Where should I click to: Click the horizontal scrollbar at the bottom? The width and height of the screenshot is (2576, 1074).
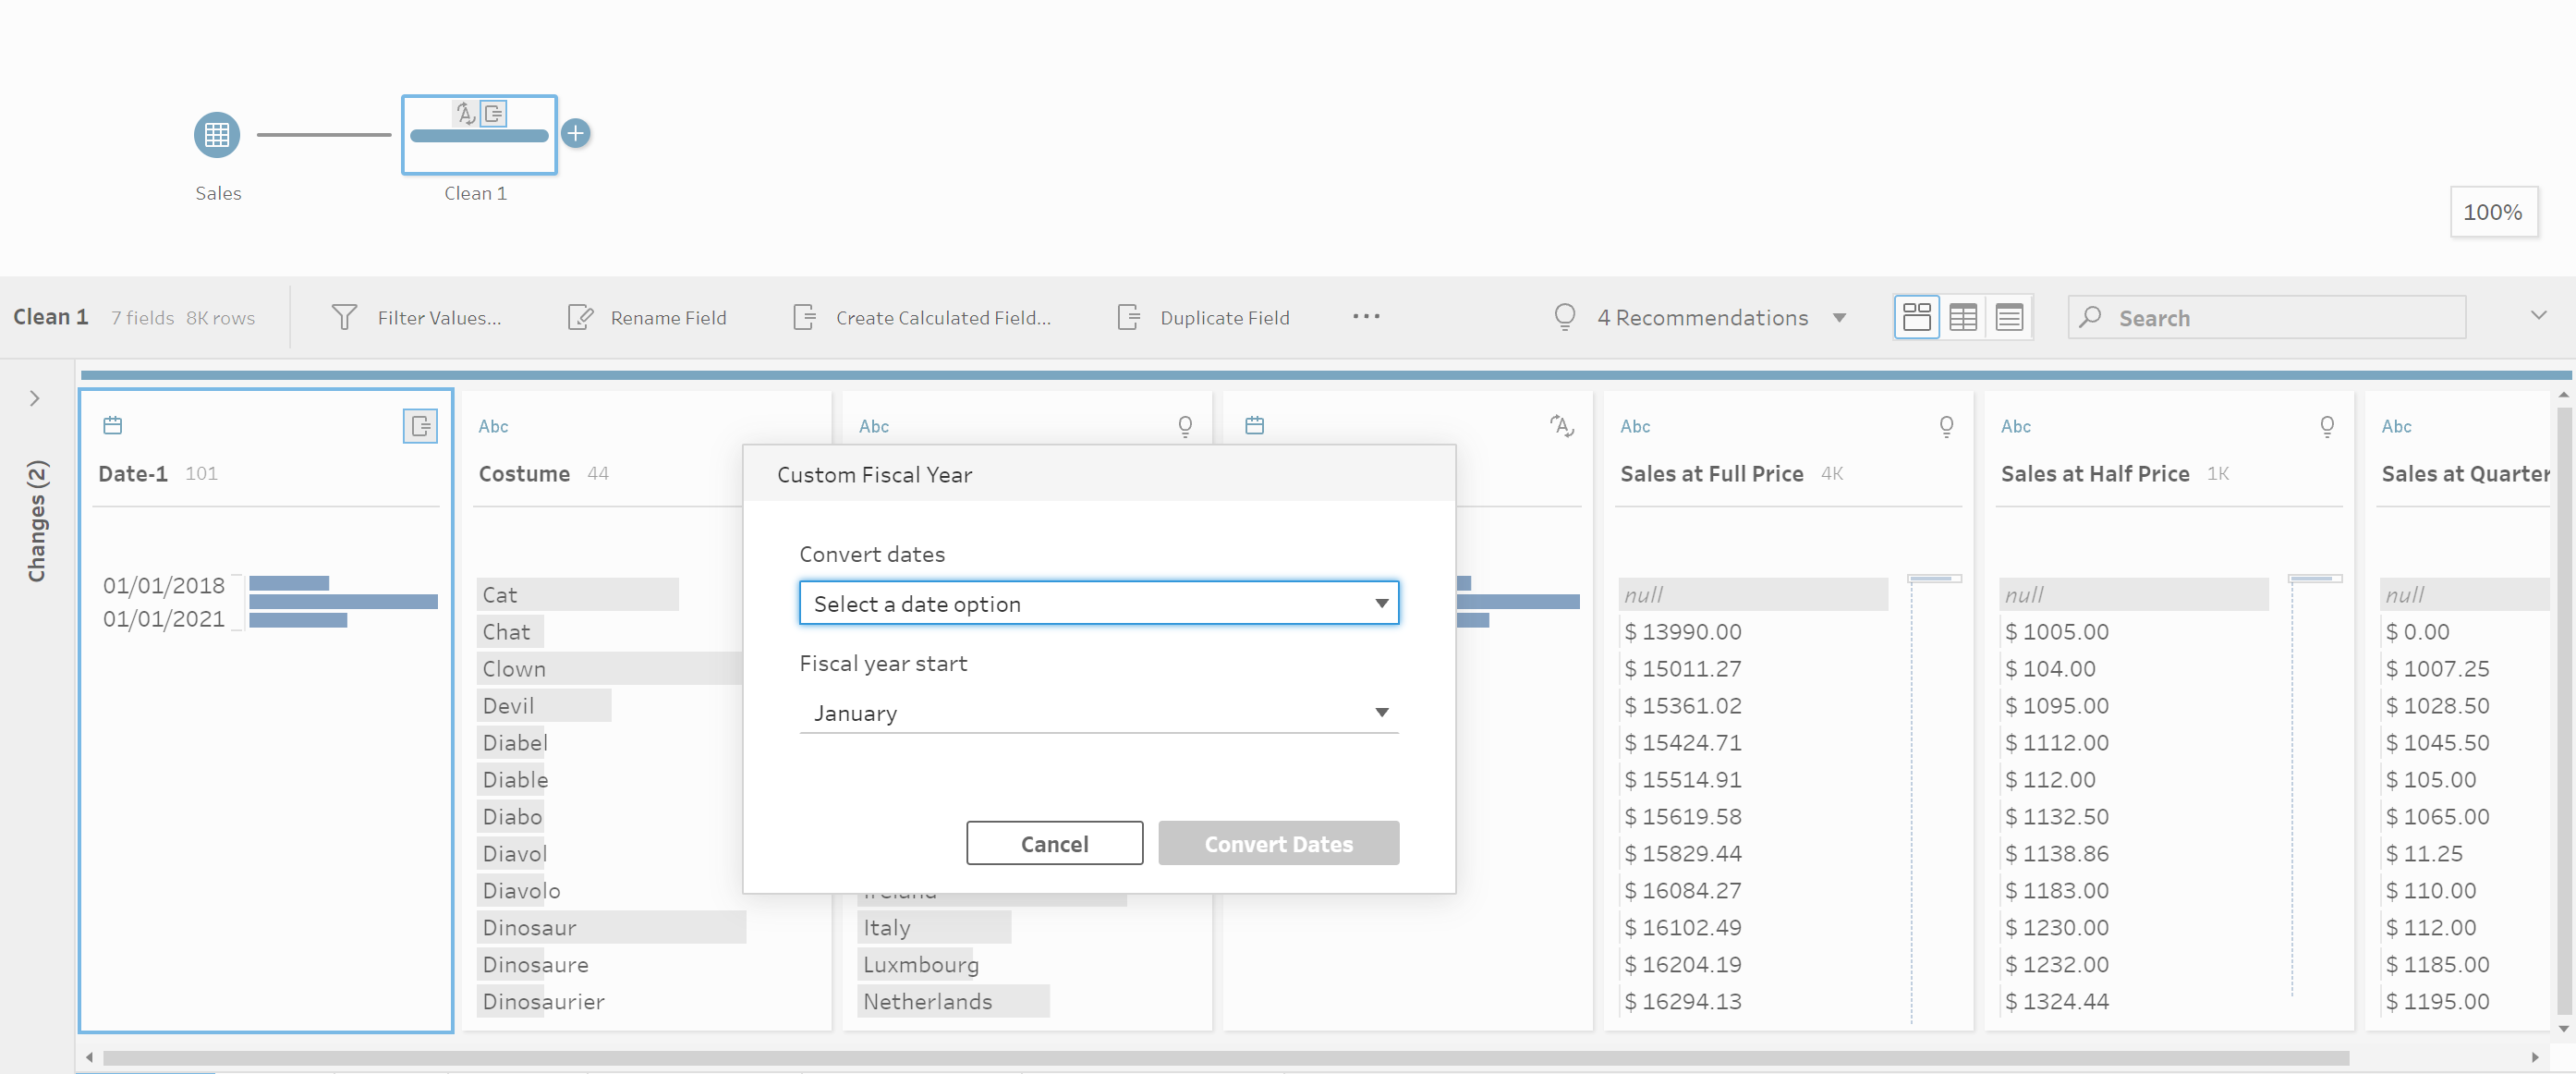tap(1225, 1057)
